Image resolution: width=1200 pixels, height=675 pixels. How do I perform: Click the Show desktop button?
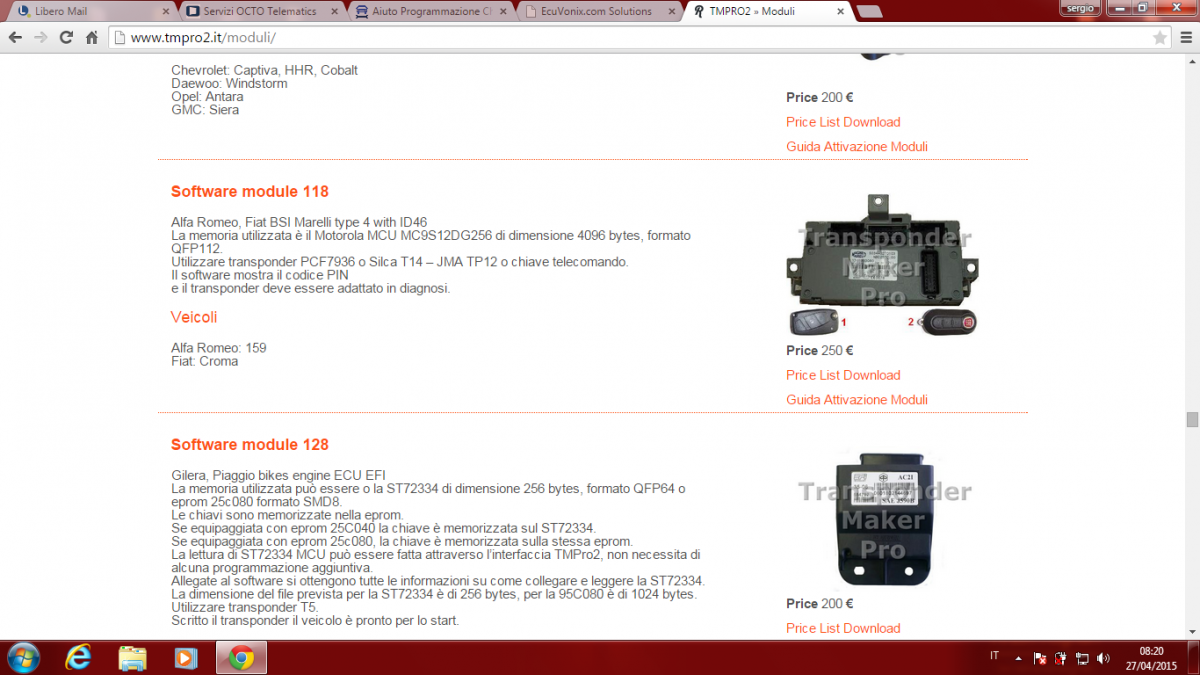(1193, 657)
